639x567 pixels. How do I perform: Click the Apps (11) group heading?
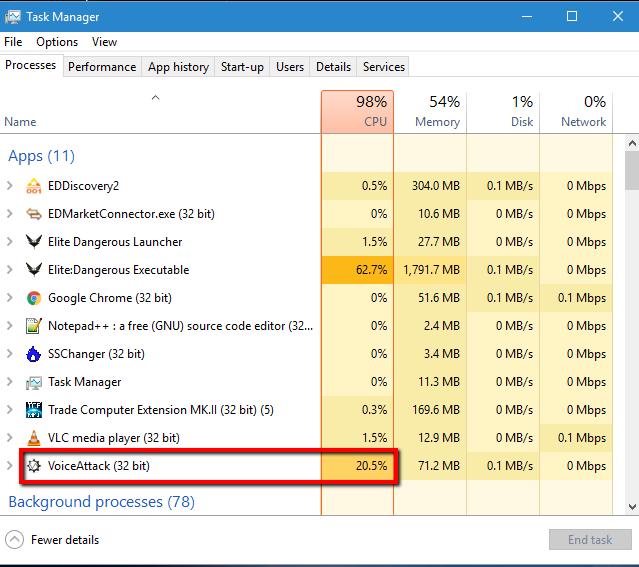click(x=42, y=156)
